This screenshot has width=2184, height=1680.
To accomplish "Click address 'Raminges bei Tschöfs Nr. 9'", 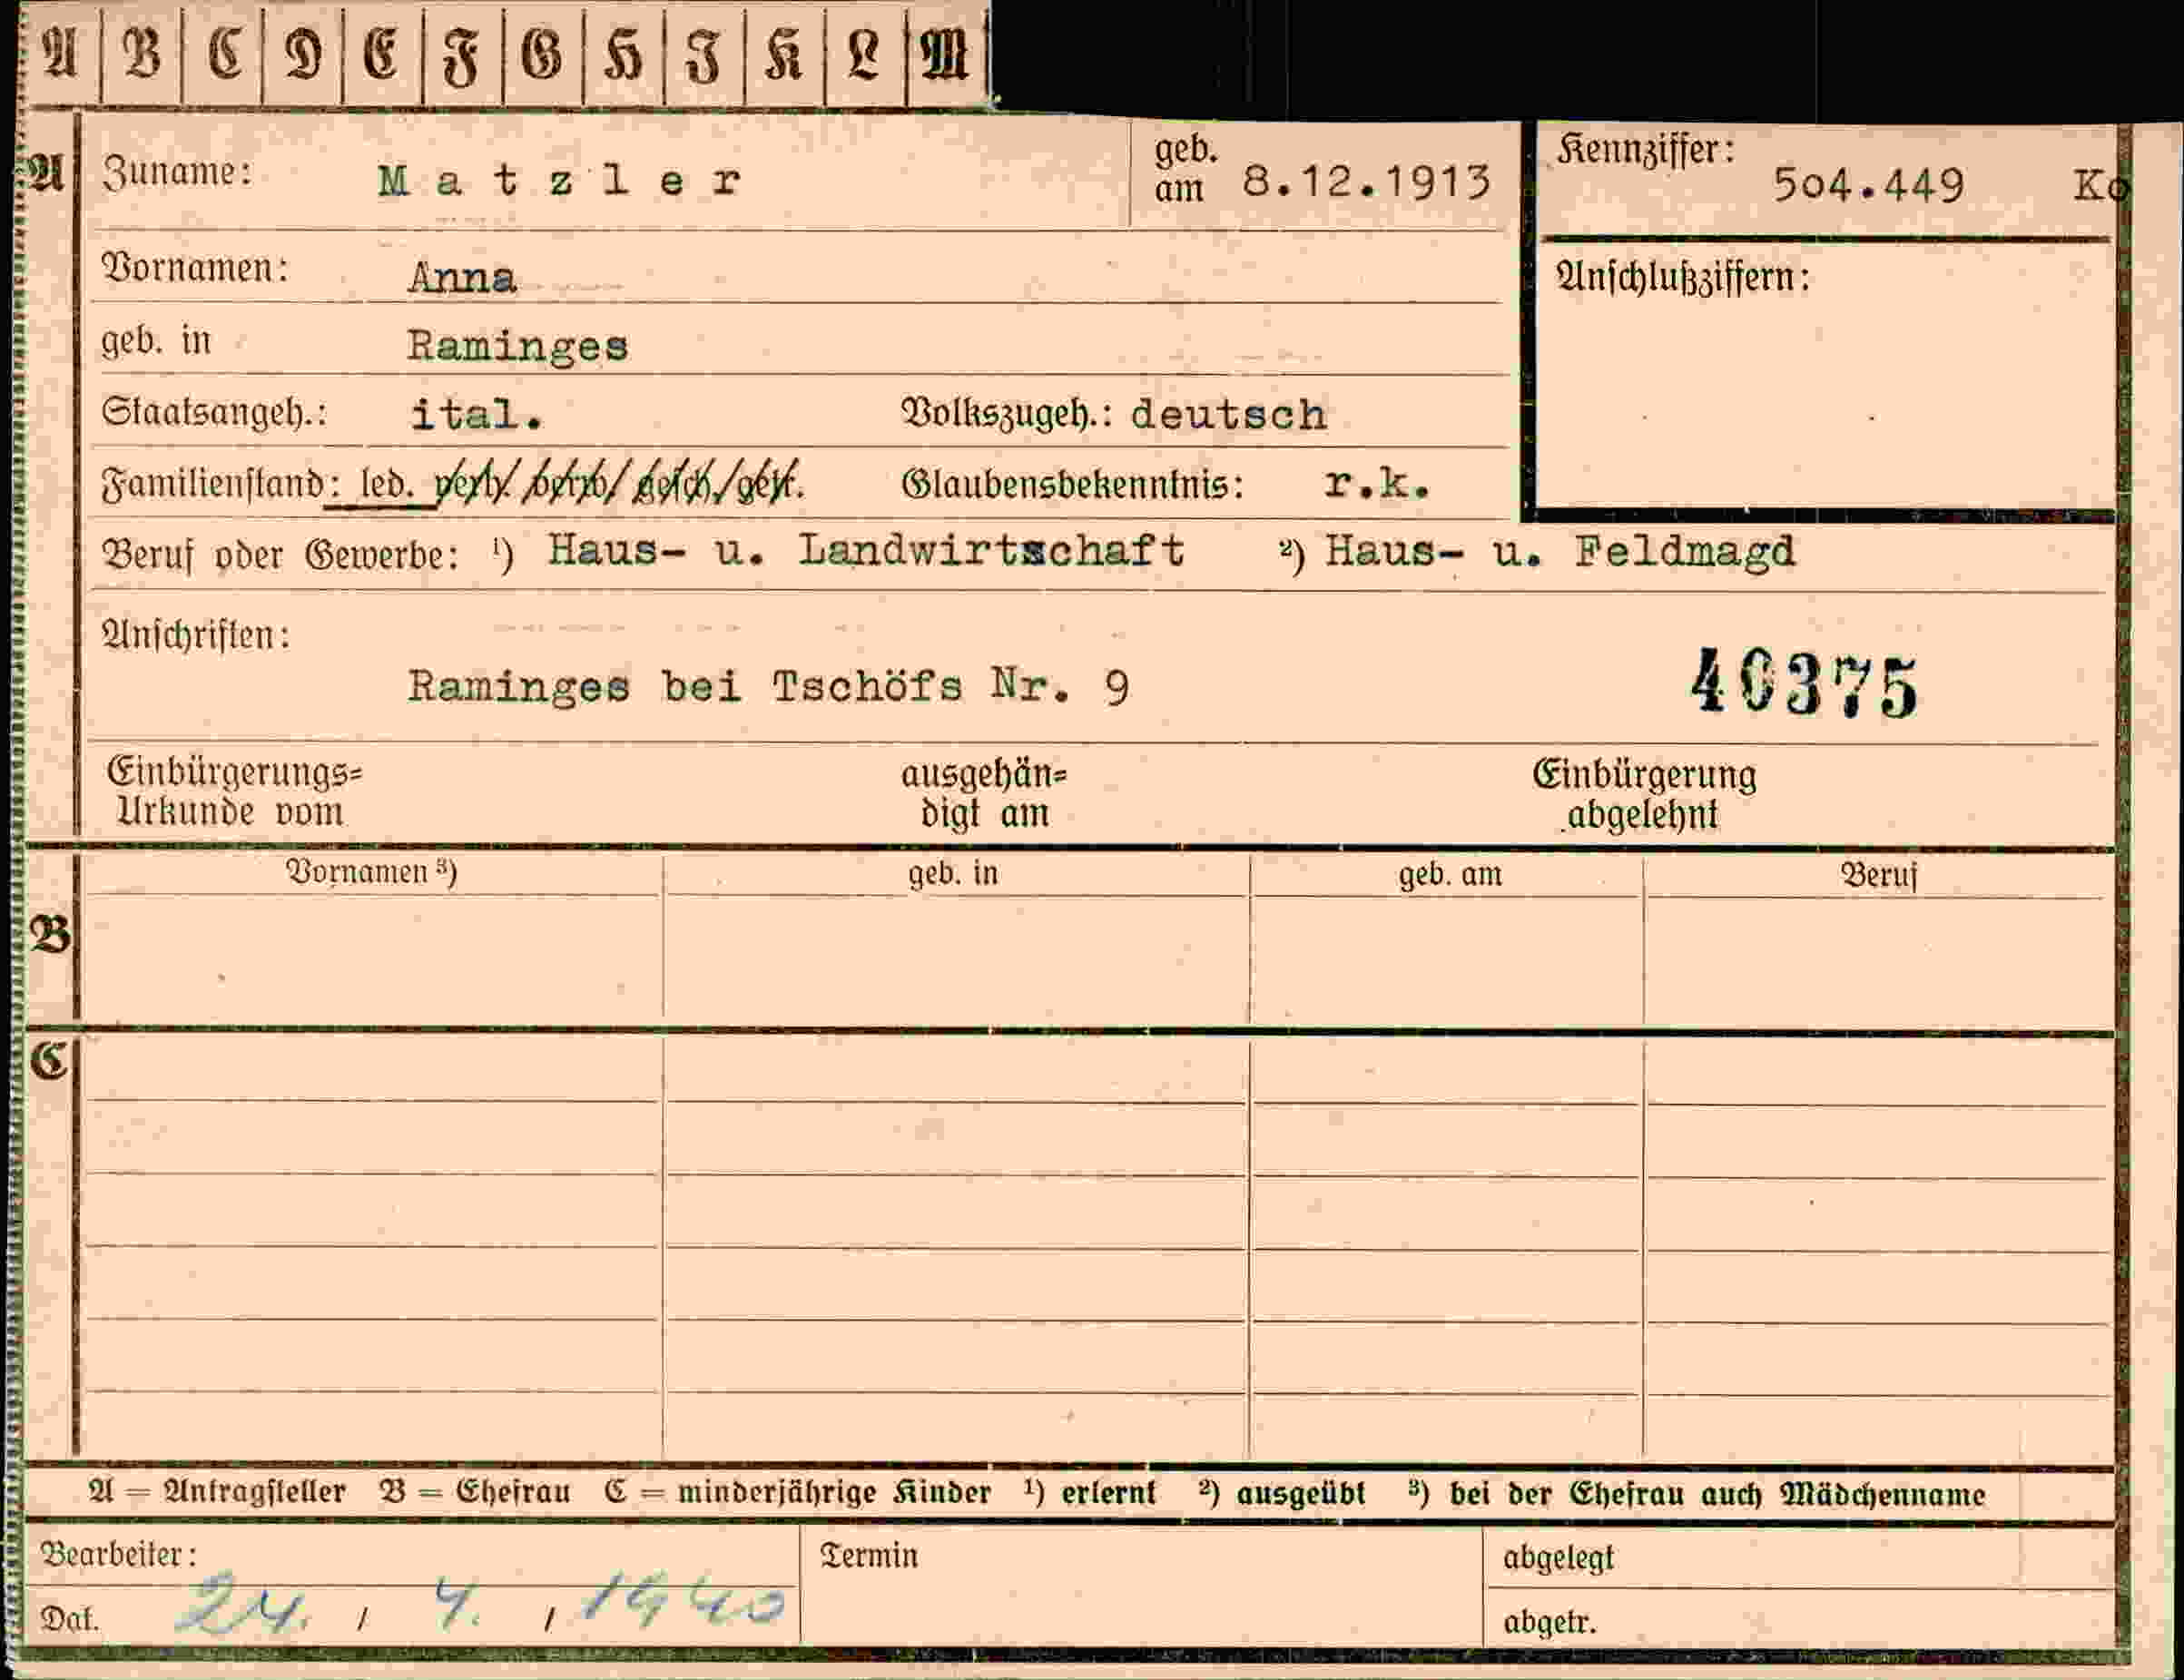I will (768, 687).
